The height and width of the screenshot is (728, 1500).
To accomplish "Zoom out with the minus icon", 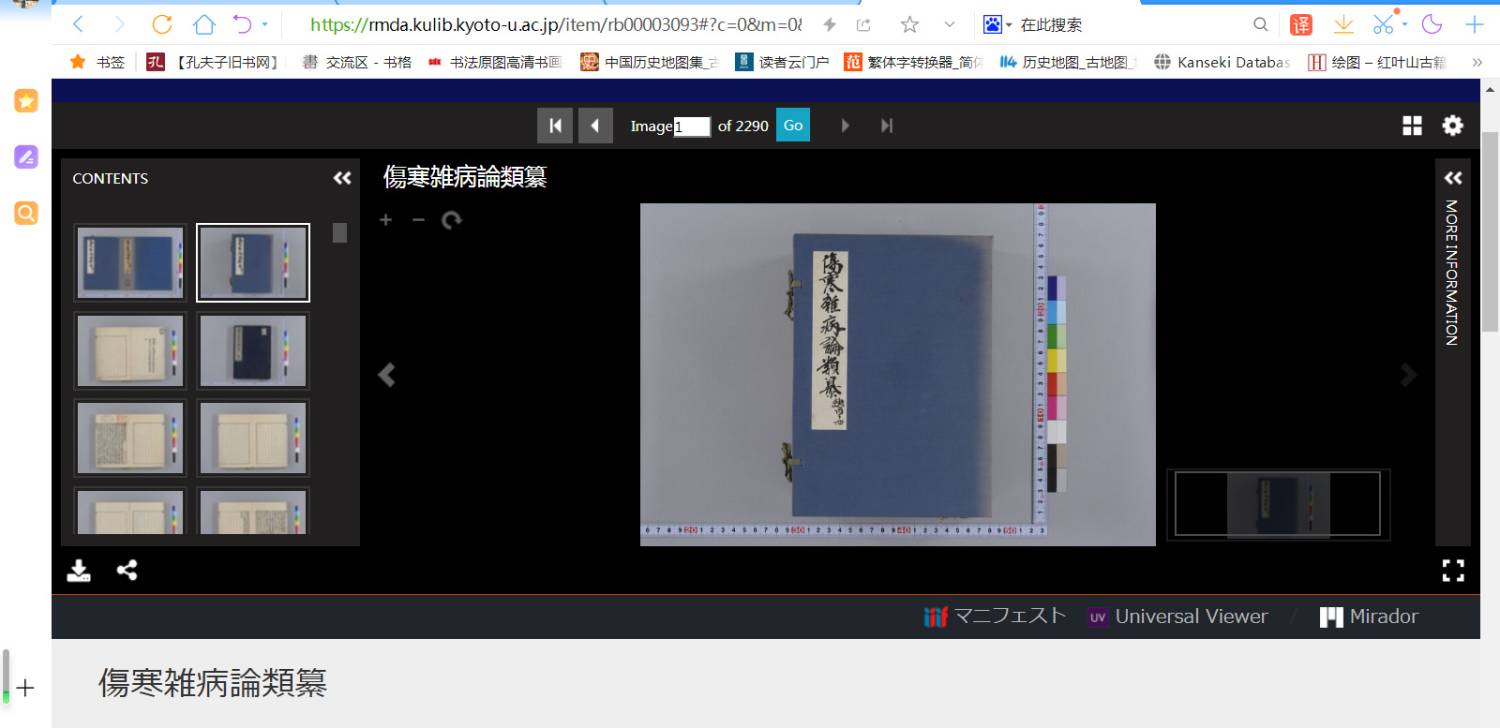I will coord(418,220).
